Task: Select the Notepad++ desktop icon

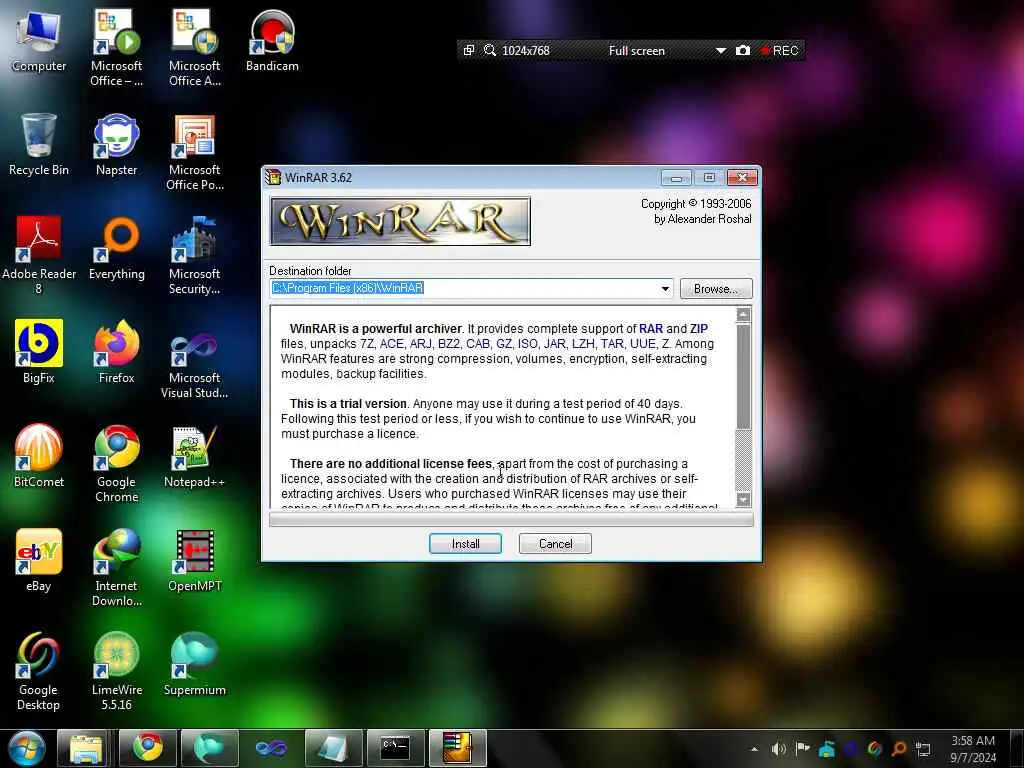Action: 194,456
